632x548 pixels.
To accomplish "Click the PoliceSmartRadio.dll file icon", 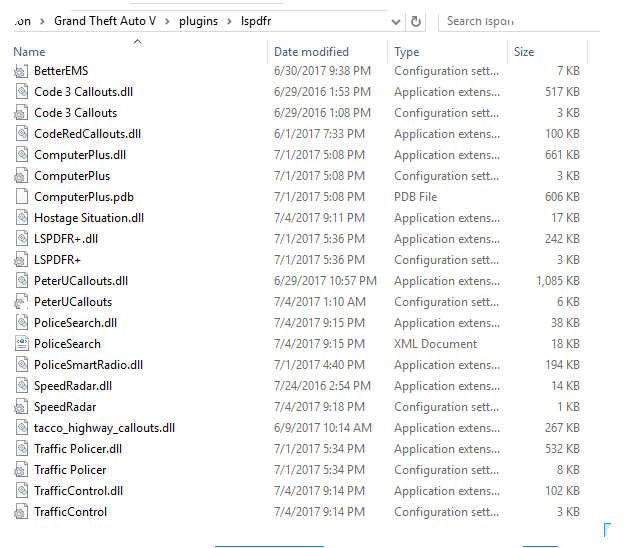I will (22, 365).
